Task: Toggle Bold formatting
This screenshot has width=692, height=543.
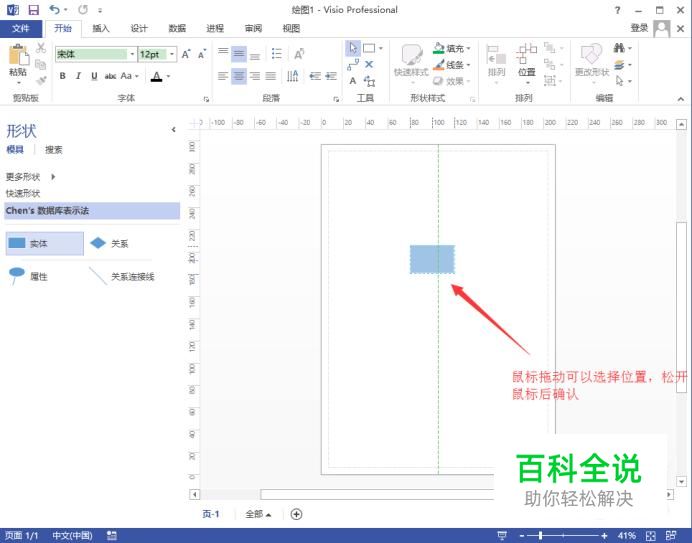Action: pos(63,76)
